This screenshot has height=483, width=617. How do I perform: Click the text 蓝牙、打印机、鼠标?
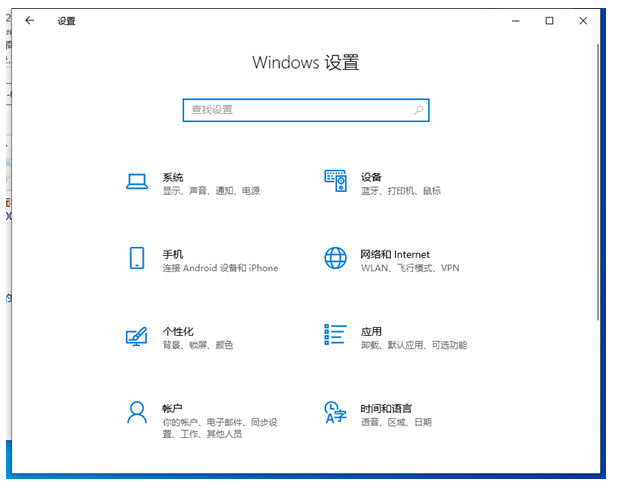pos(401,191)
